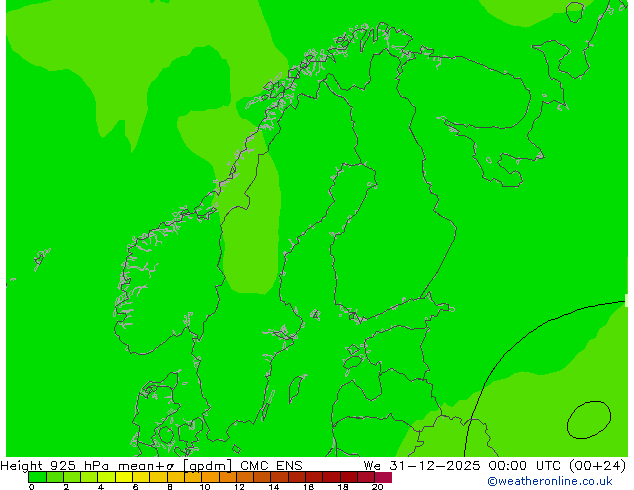Viewport: 634px width, 490px height.
Task: Click the 'mean+σ' text in title
Action: pyautogui.click(x=146, y=466)
